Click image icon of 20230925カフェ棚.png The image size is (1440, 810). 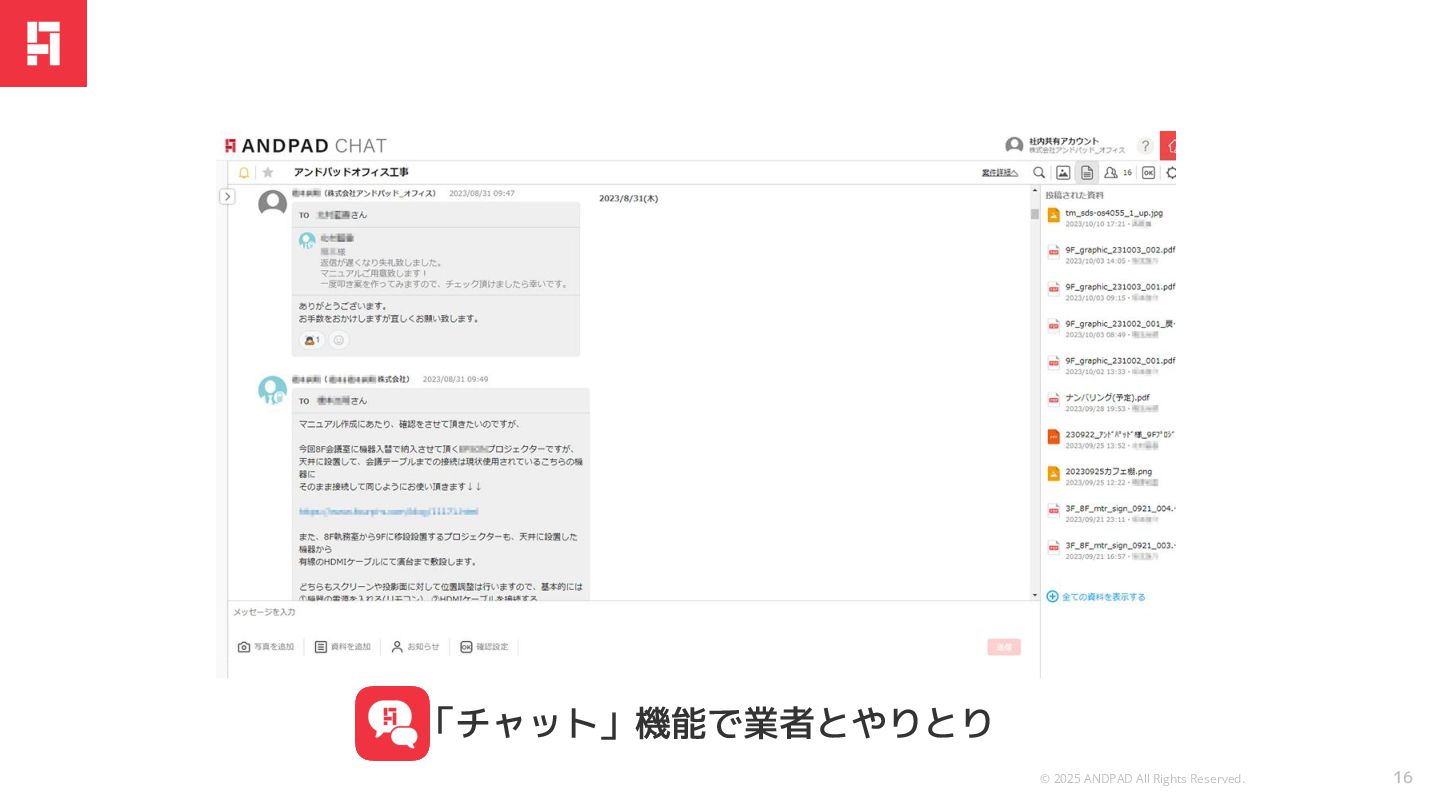coord(1053,474)
